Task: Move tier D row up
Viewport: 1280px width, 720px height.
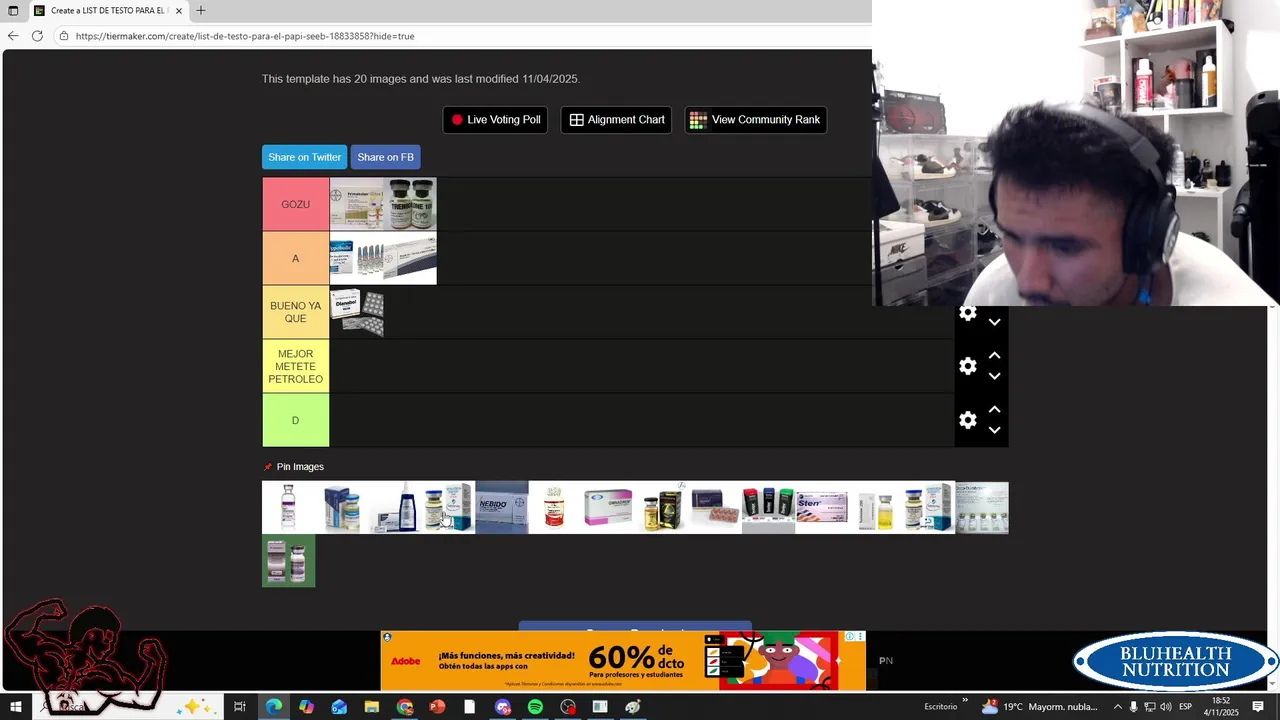Action: [x=994, y=410]
